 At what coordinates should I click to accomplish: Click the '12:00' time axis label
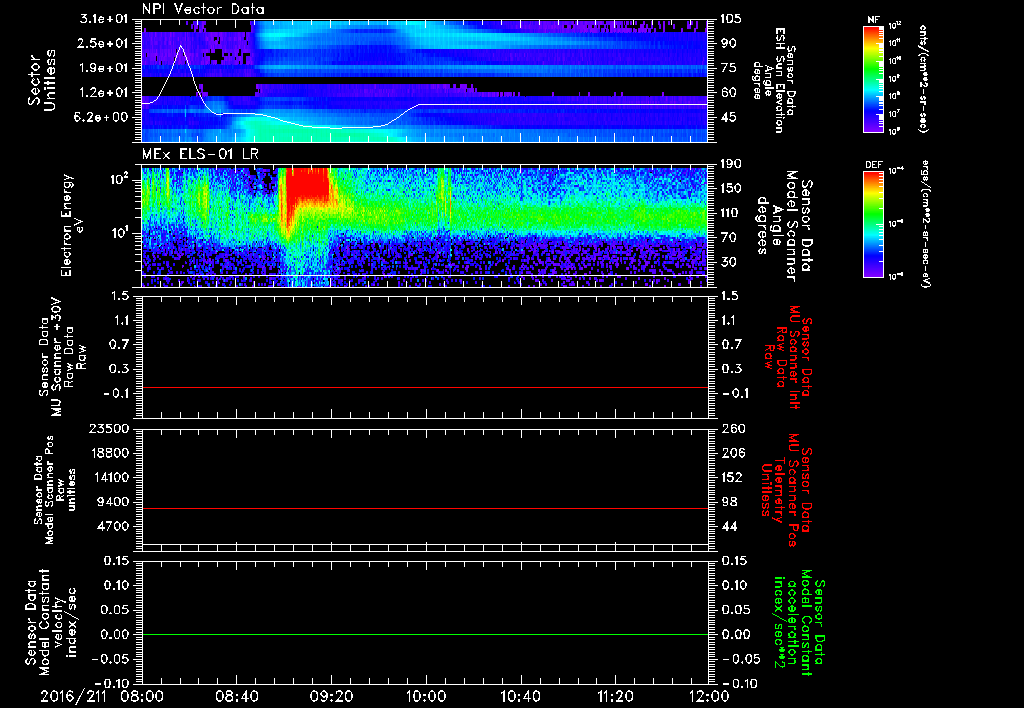click(x=709, y=696)
